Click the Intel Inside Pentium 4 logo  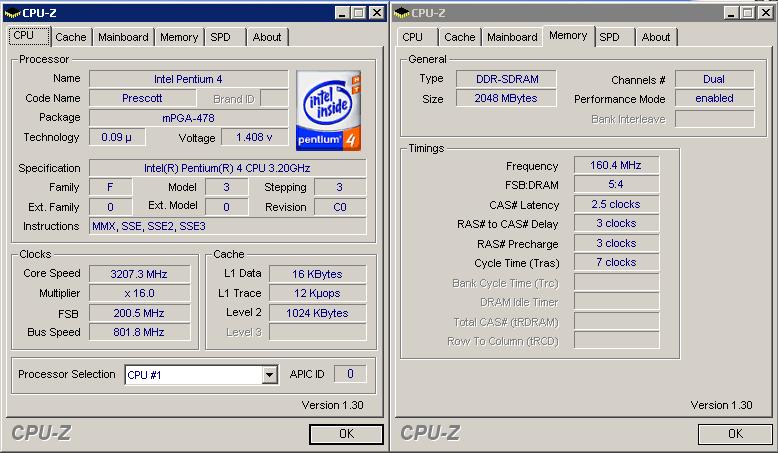[328, 110]
